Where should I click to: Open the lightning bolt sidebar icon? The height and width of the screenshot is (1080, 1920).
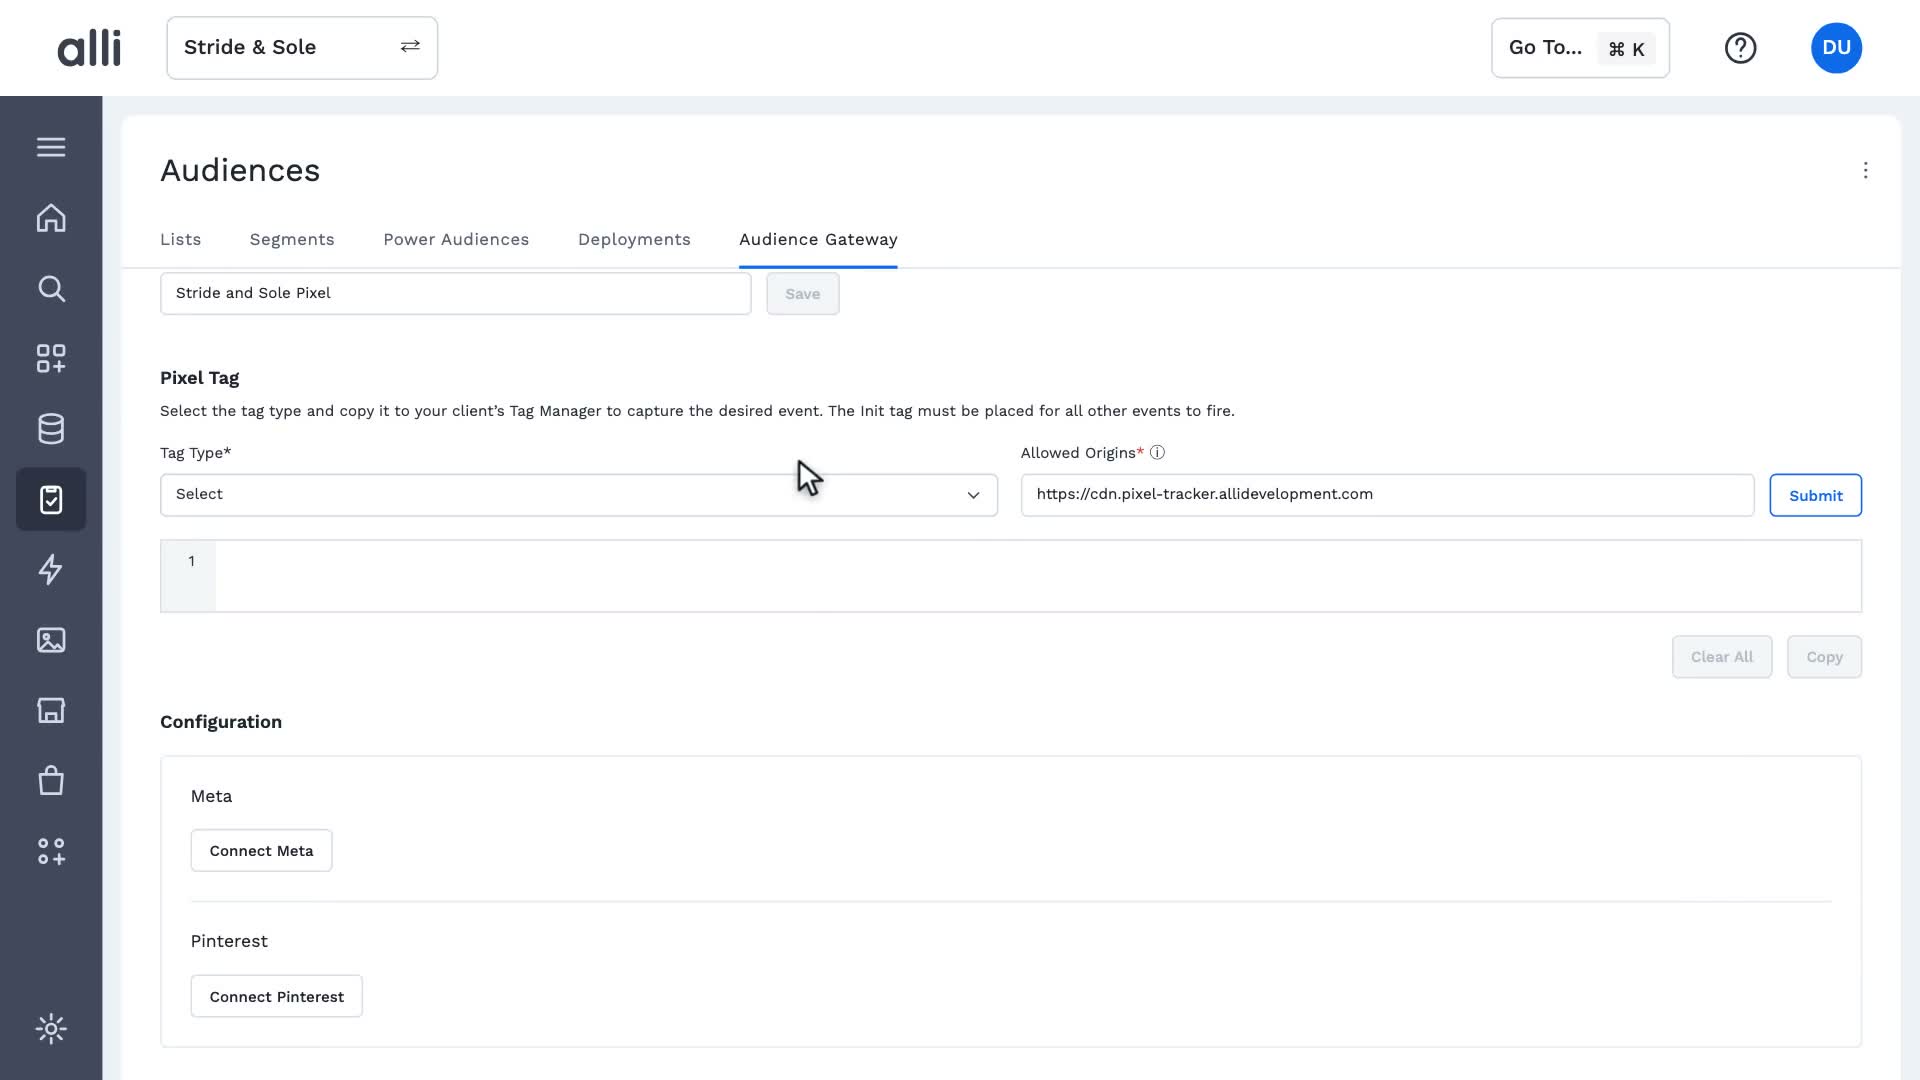(x=51, y=570)
